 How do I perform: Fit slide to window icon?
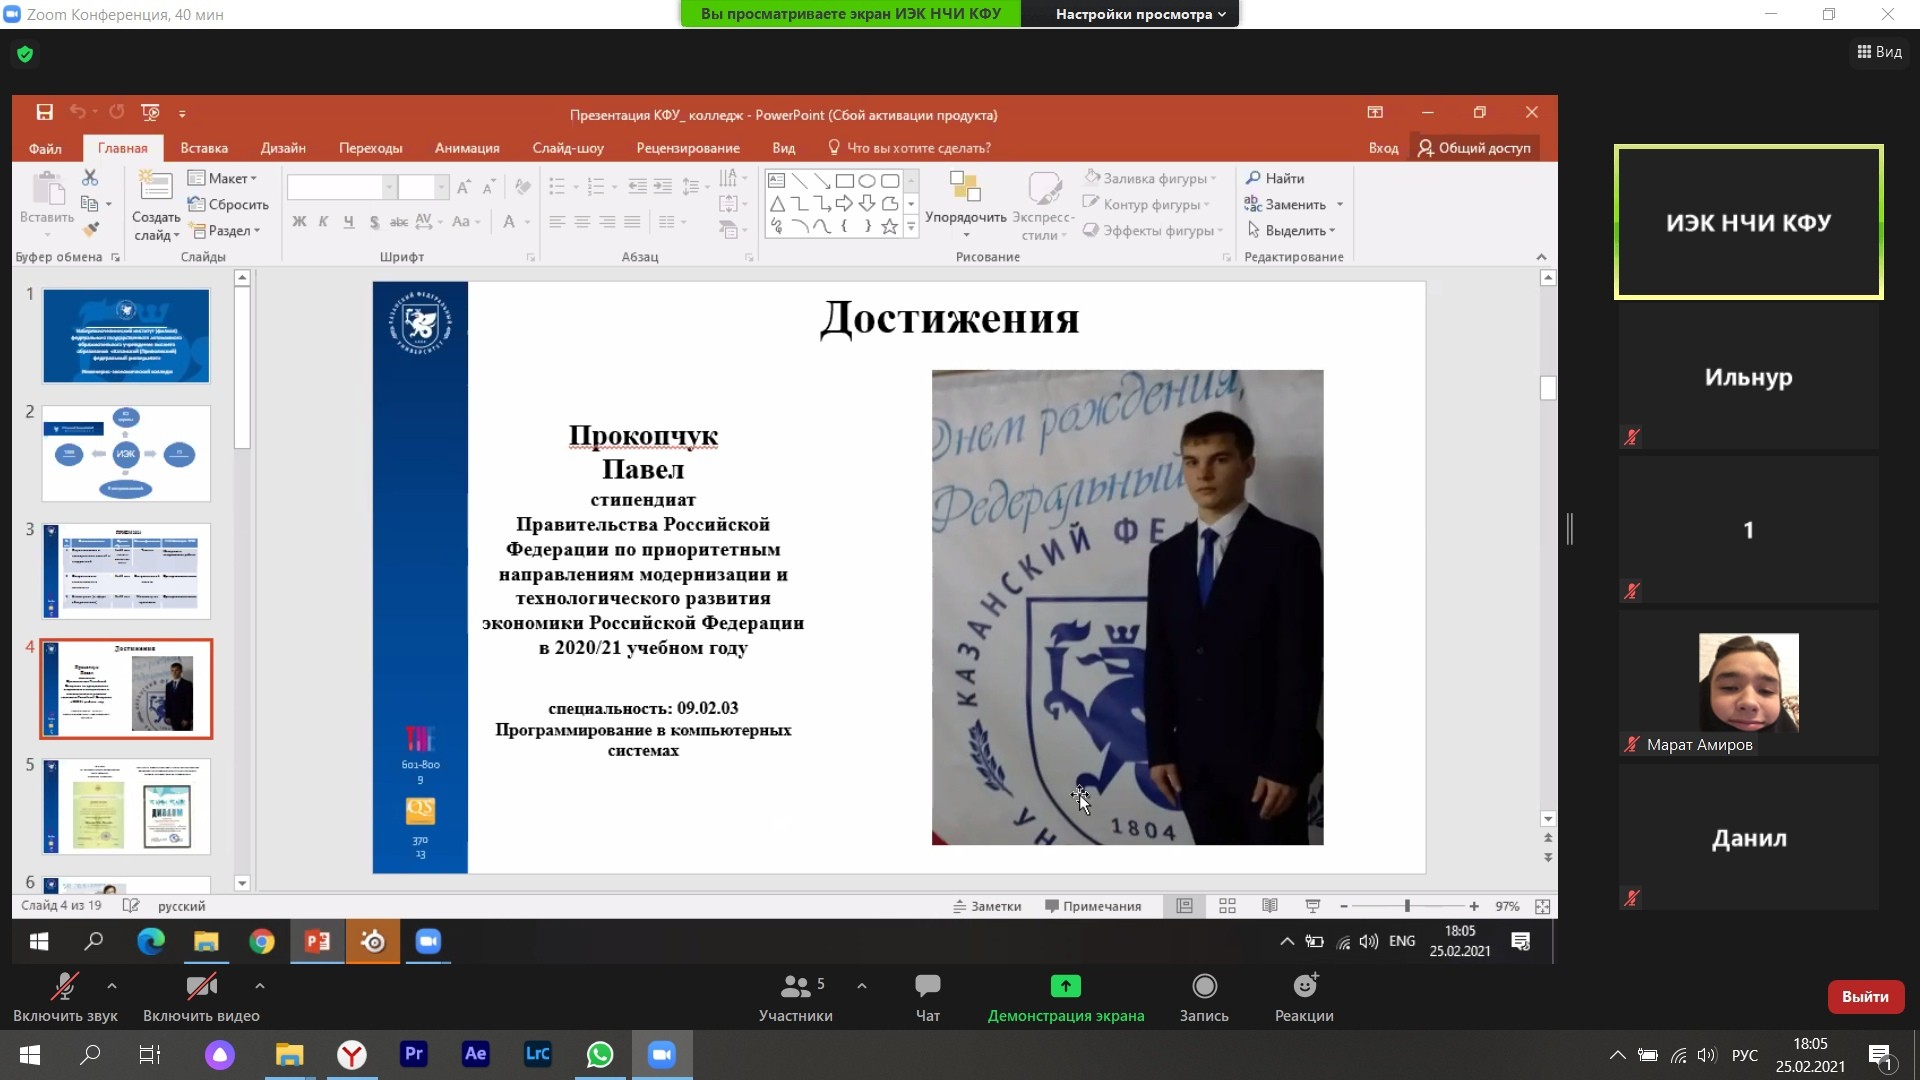coord(1542,906)
